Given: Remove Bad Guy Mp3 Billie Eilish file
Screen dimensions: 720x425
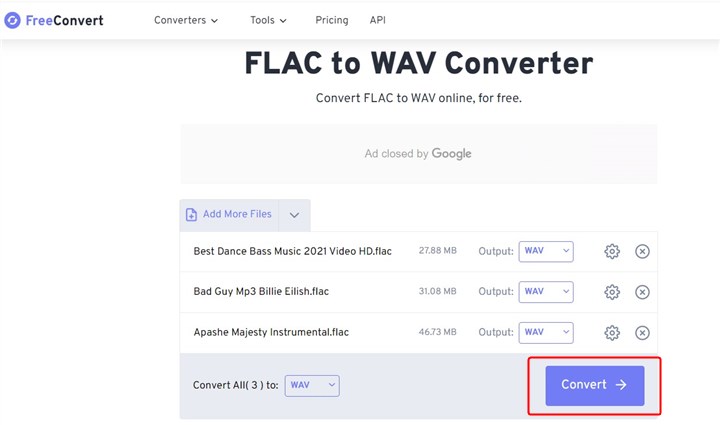Looking at the screenshot, I should tap(643, 292).
